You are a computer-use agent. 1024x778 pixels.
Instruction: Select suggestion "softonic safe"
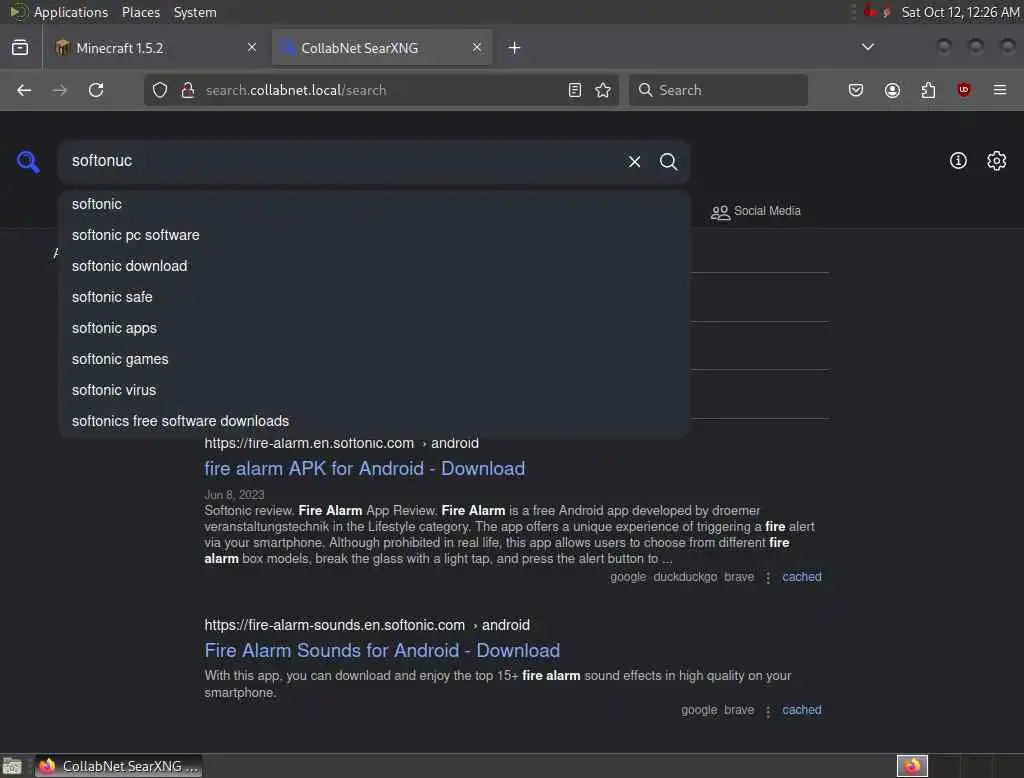coord(374,297)
